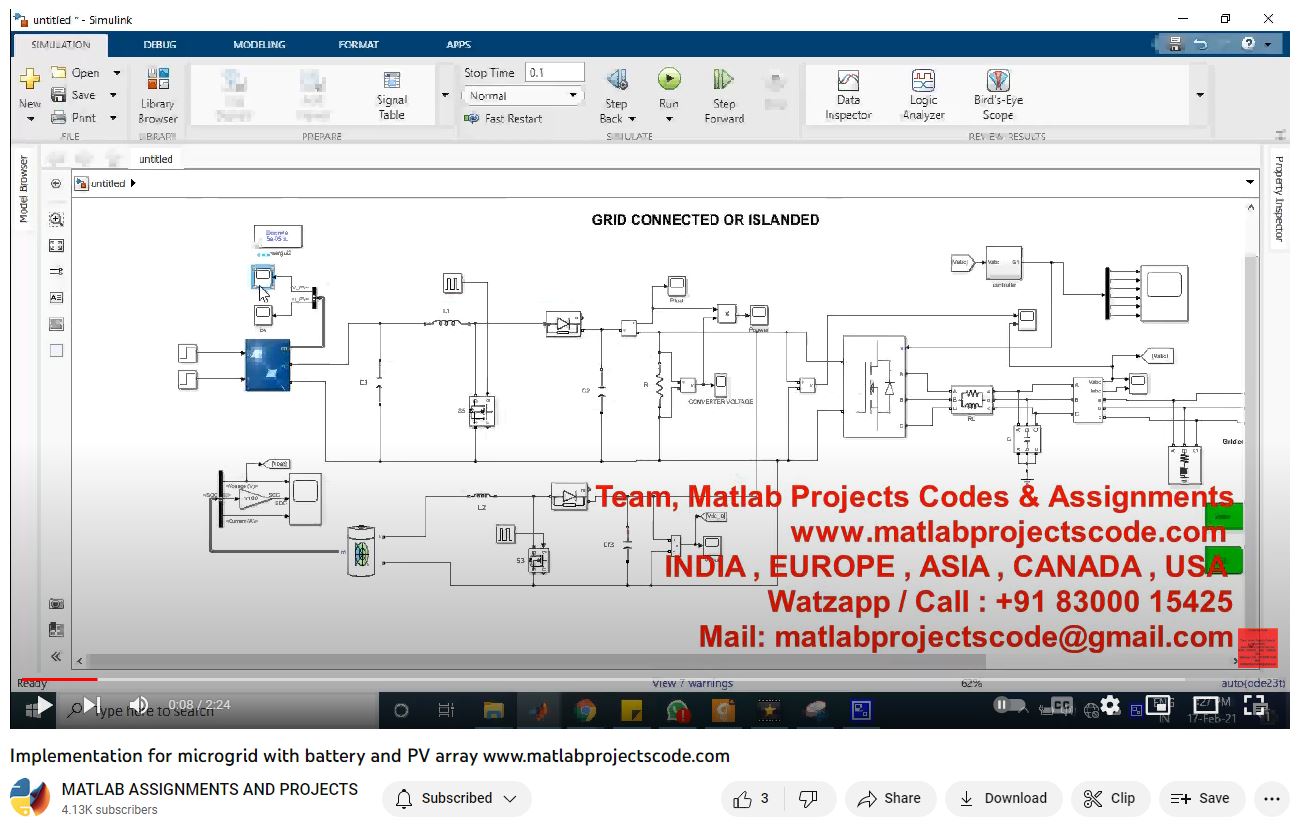1299x829 pixels.
Task: Click the Data Inspector icon
Action: (848, 81)
